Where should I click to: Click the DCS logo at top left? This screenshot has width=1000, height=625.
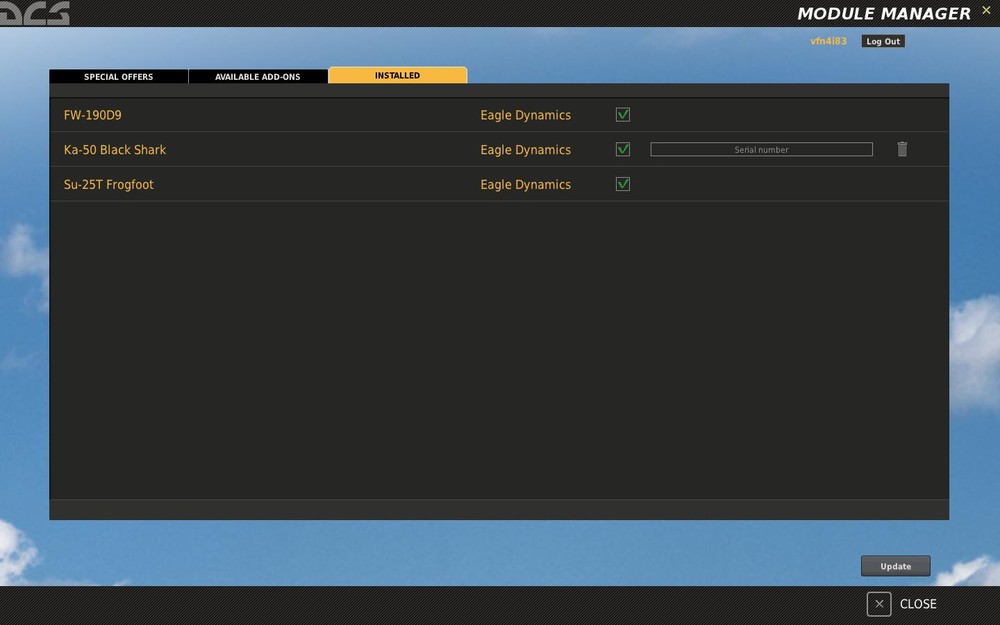click(x=34, y=13)
